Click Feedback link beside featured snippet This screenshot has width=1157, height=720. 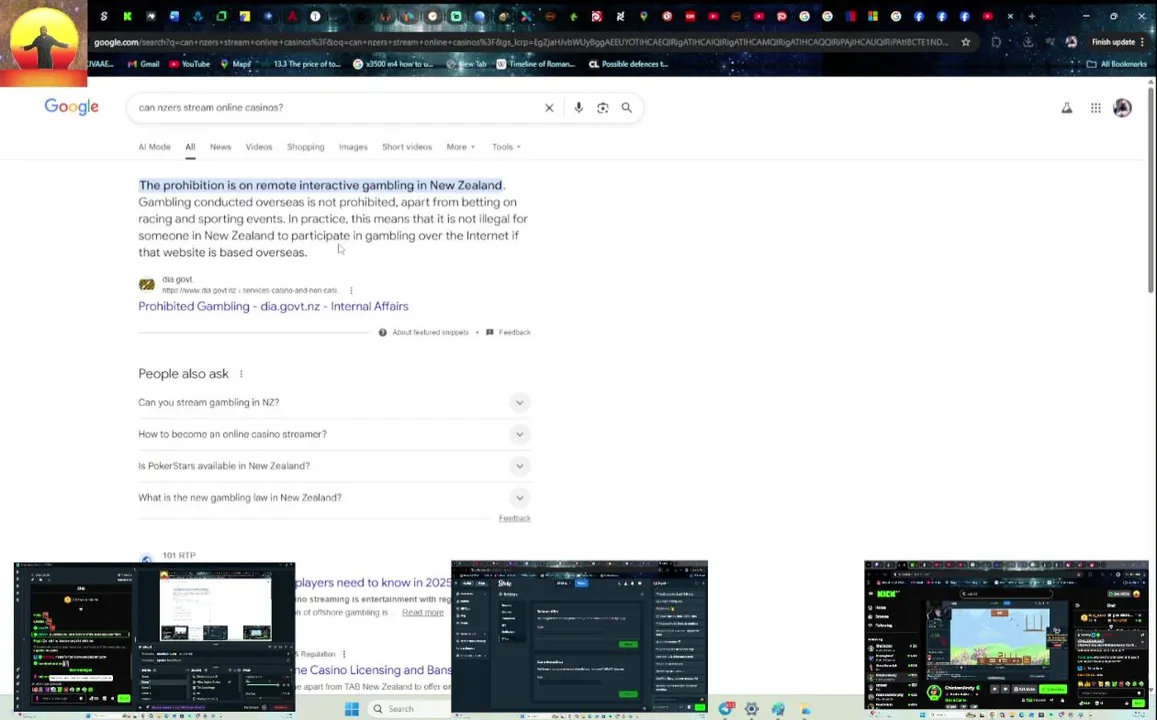click(x=514, y=333)
